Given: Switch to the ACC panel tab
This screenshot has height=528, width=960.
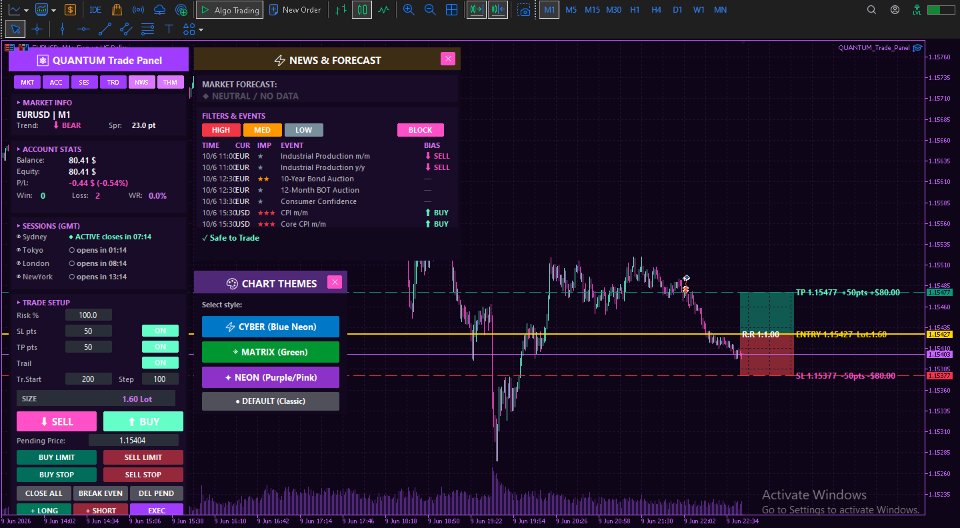Looking at the screenshot, I should tap(56, 82).
